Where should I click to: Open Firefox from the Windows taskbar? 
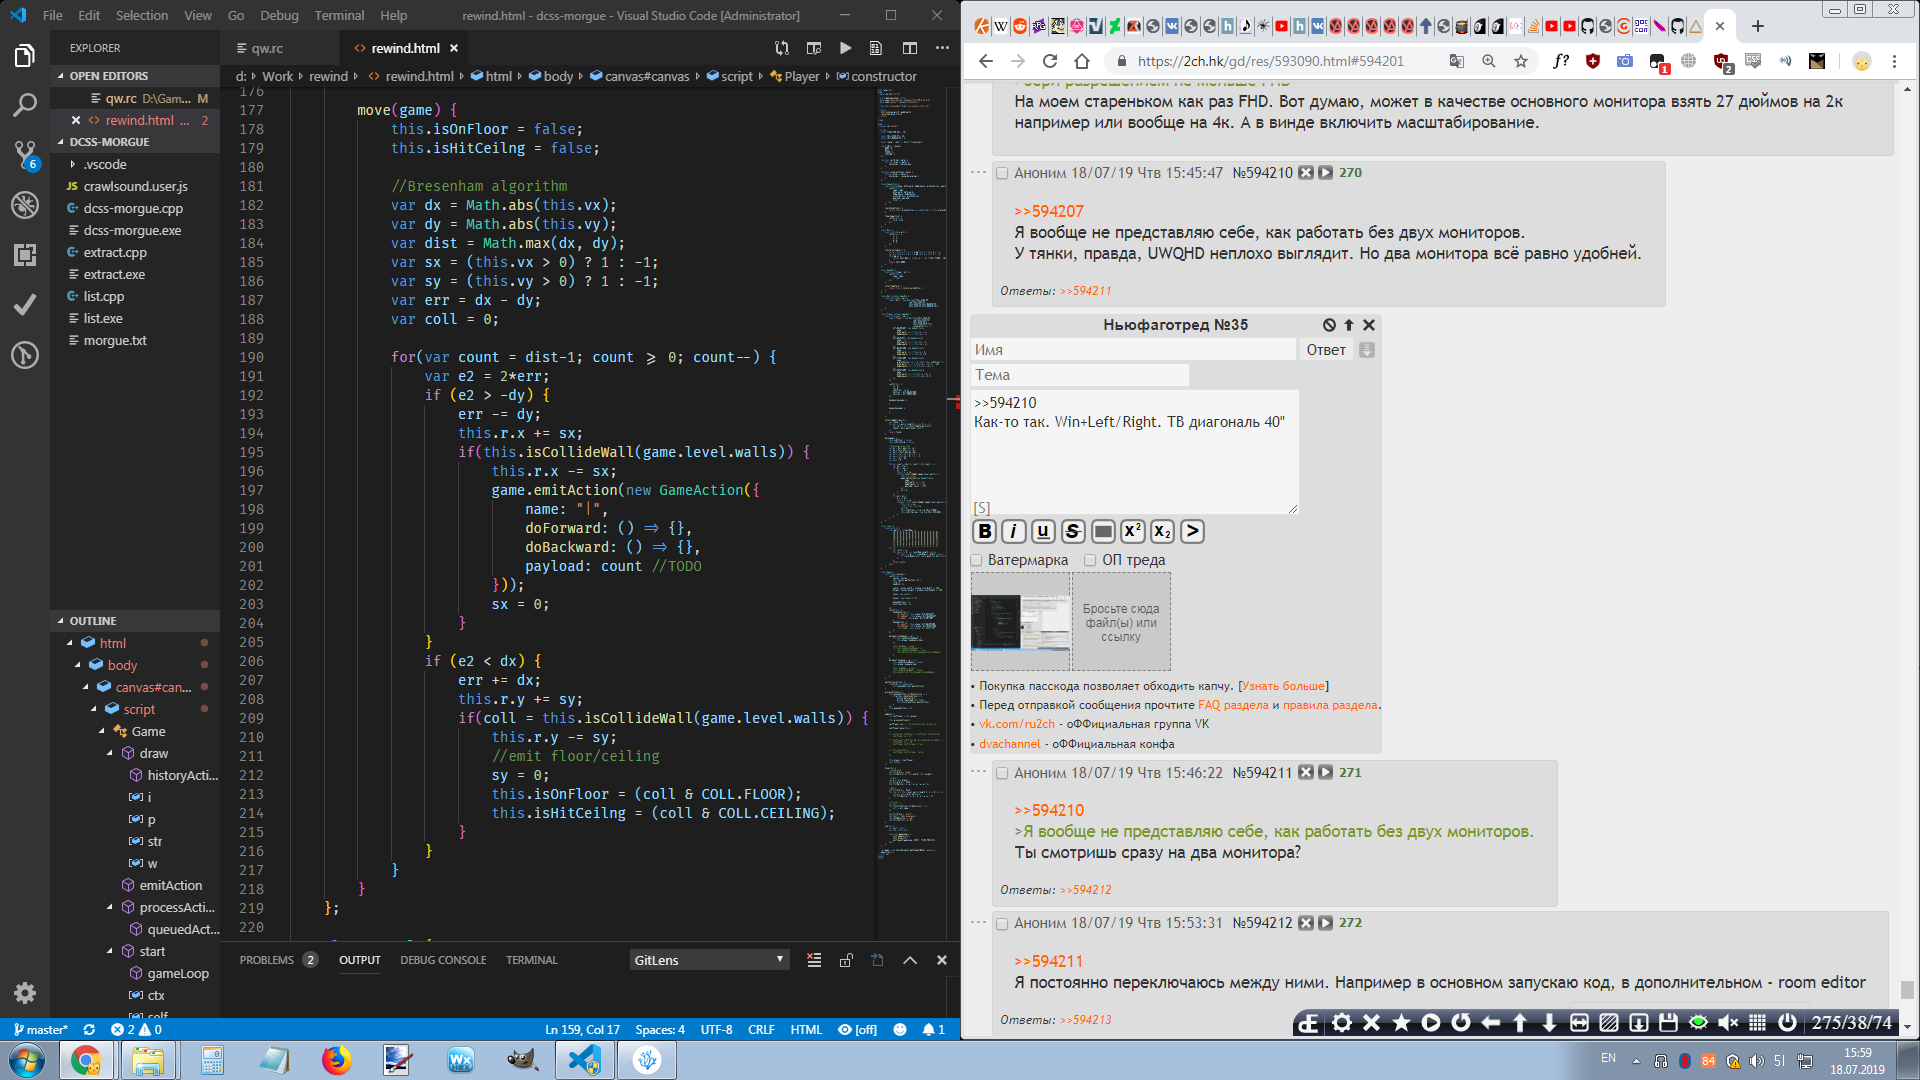(x=337, y=1060)
